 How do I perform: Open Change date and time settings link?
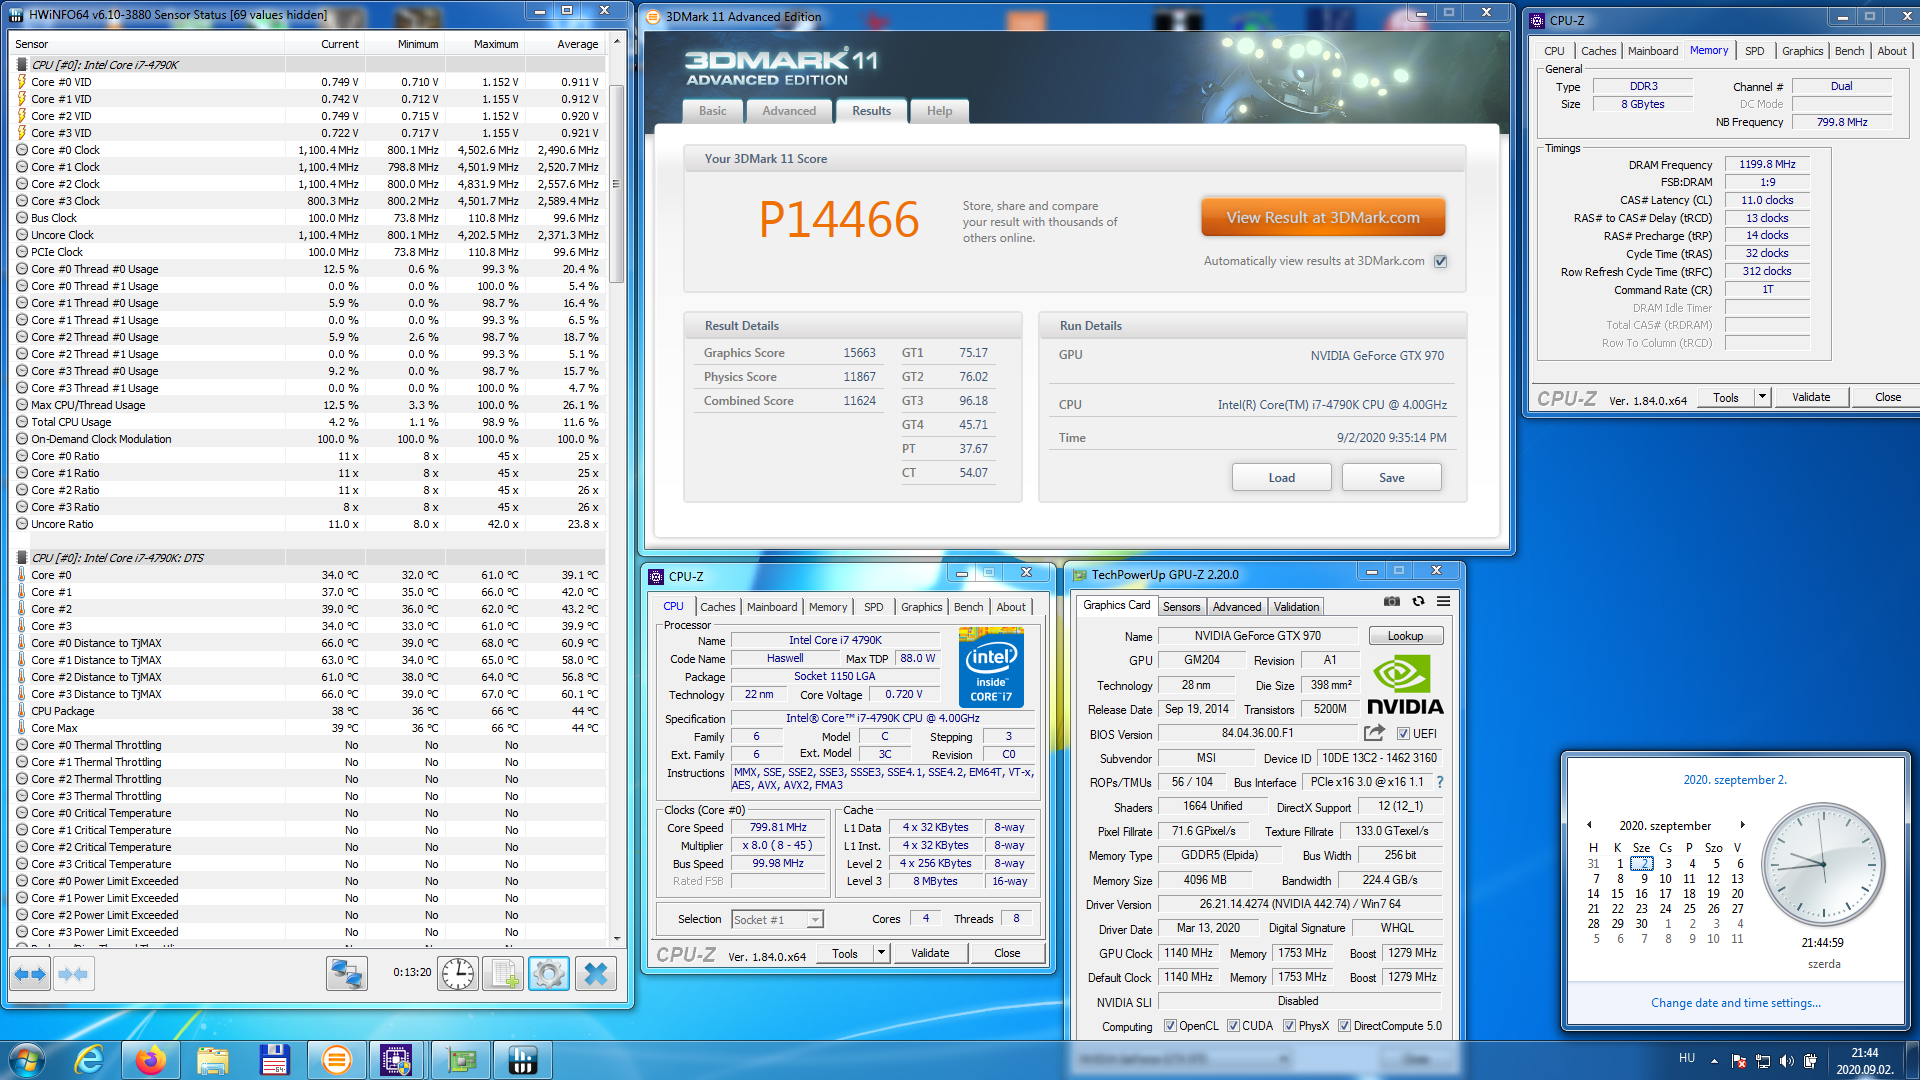click(1735, 1003)
